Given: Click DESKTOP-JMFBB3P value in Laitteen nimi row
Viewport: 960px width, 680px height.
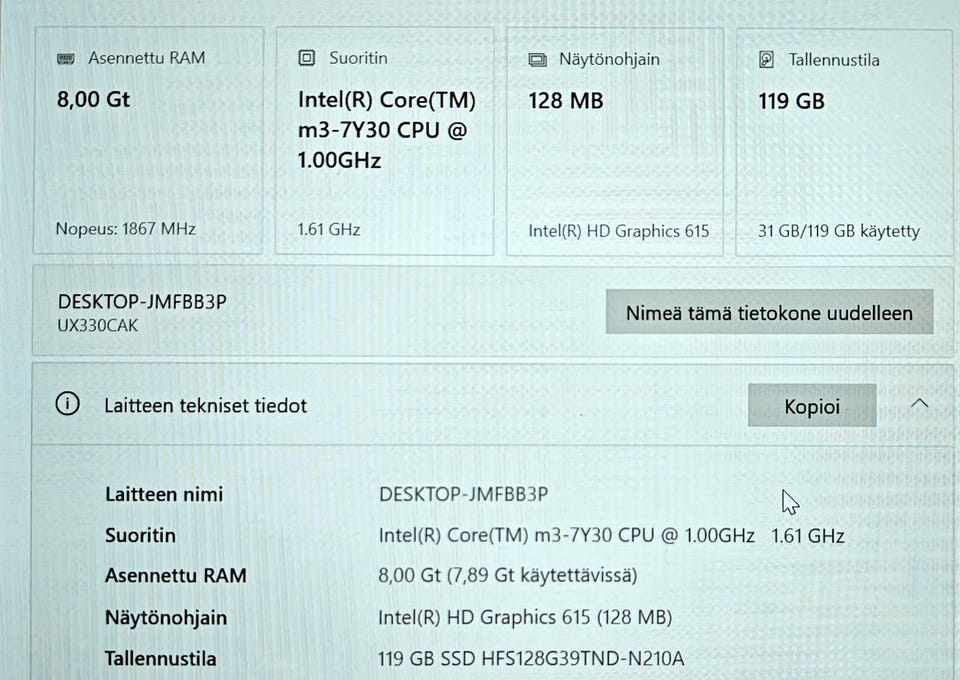Looking at the screenshot, I should [x=463, y=494].
